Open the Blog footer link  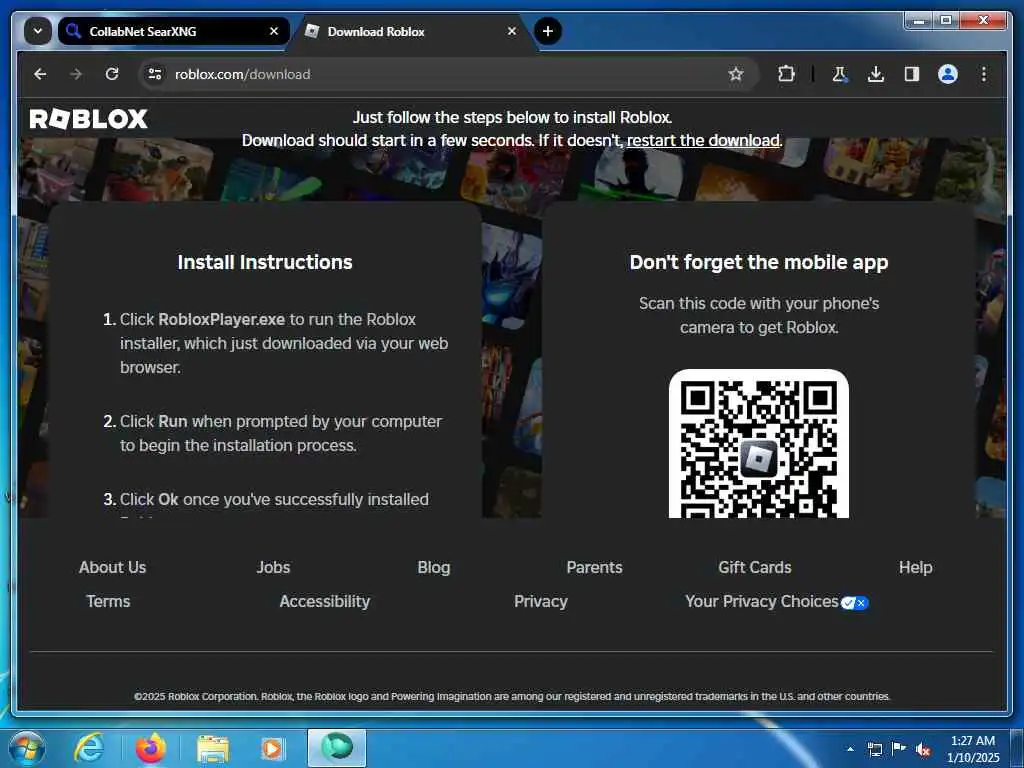(x=434, y=568)
